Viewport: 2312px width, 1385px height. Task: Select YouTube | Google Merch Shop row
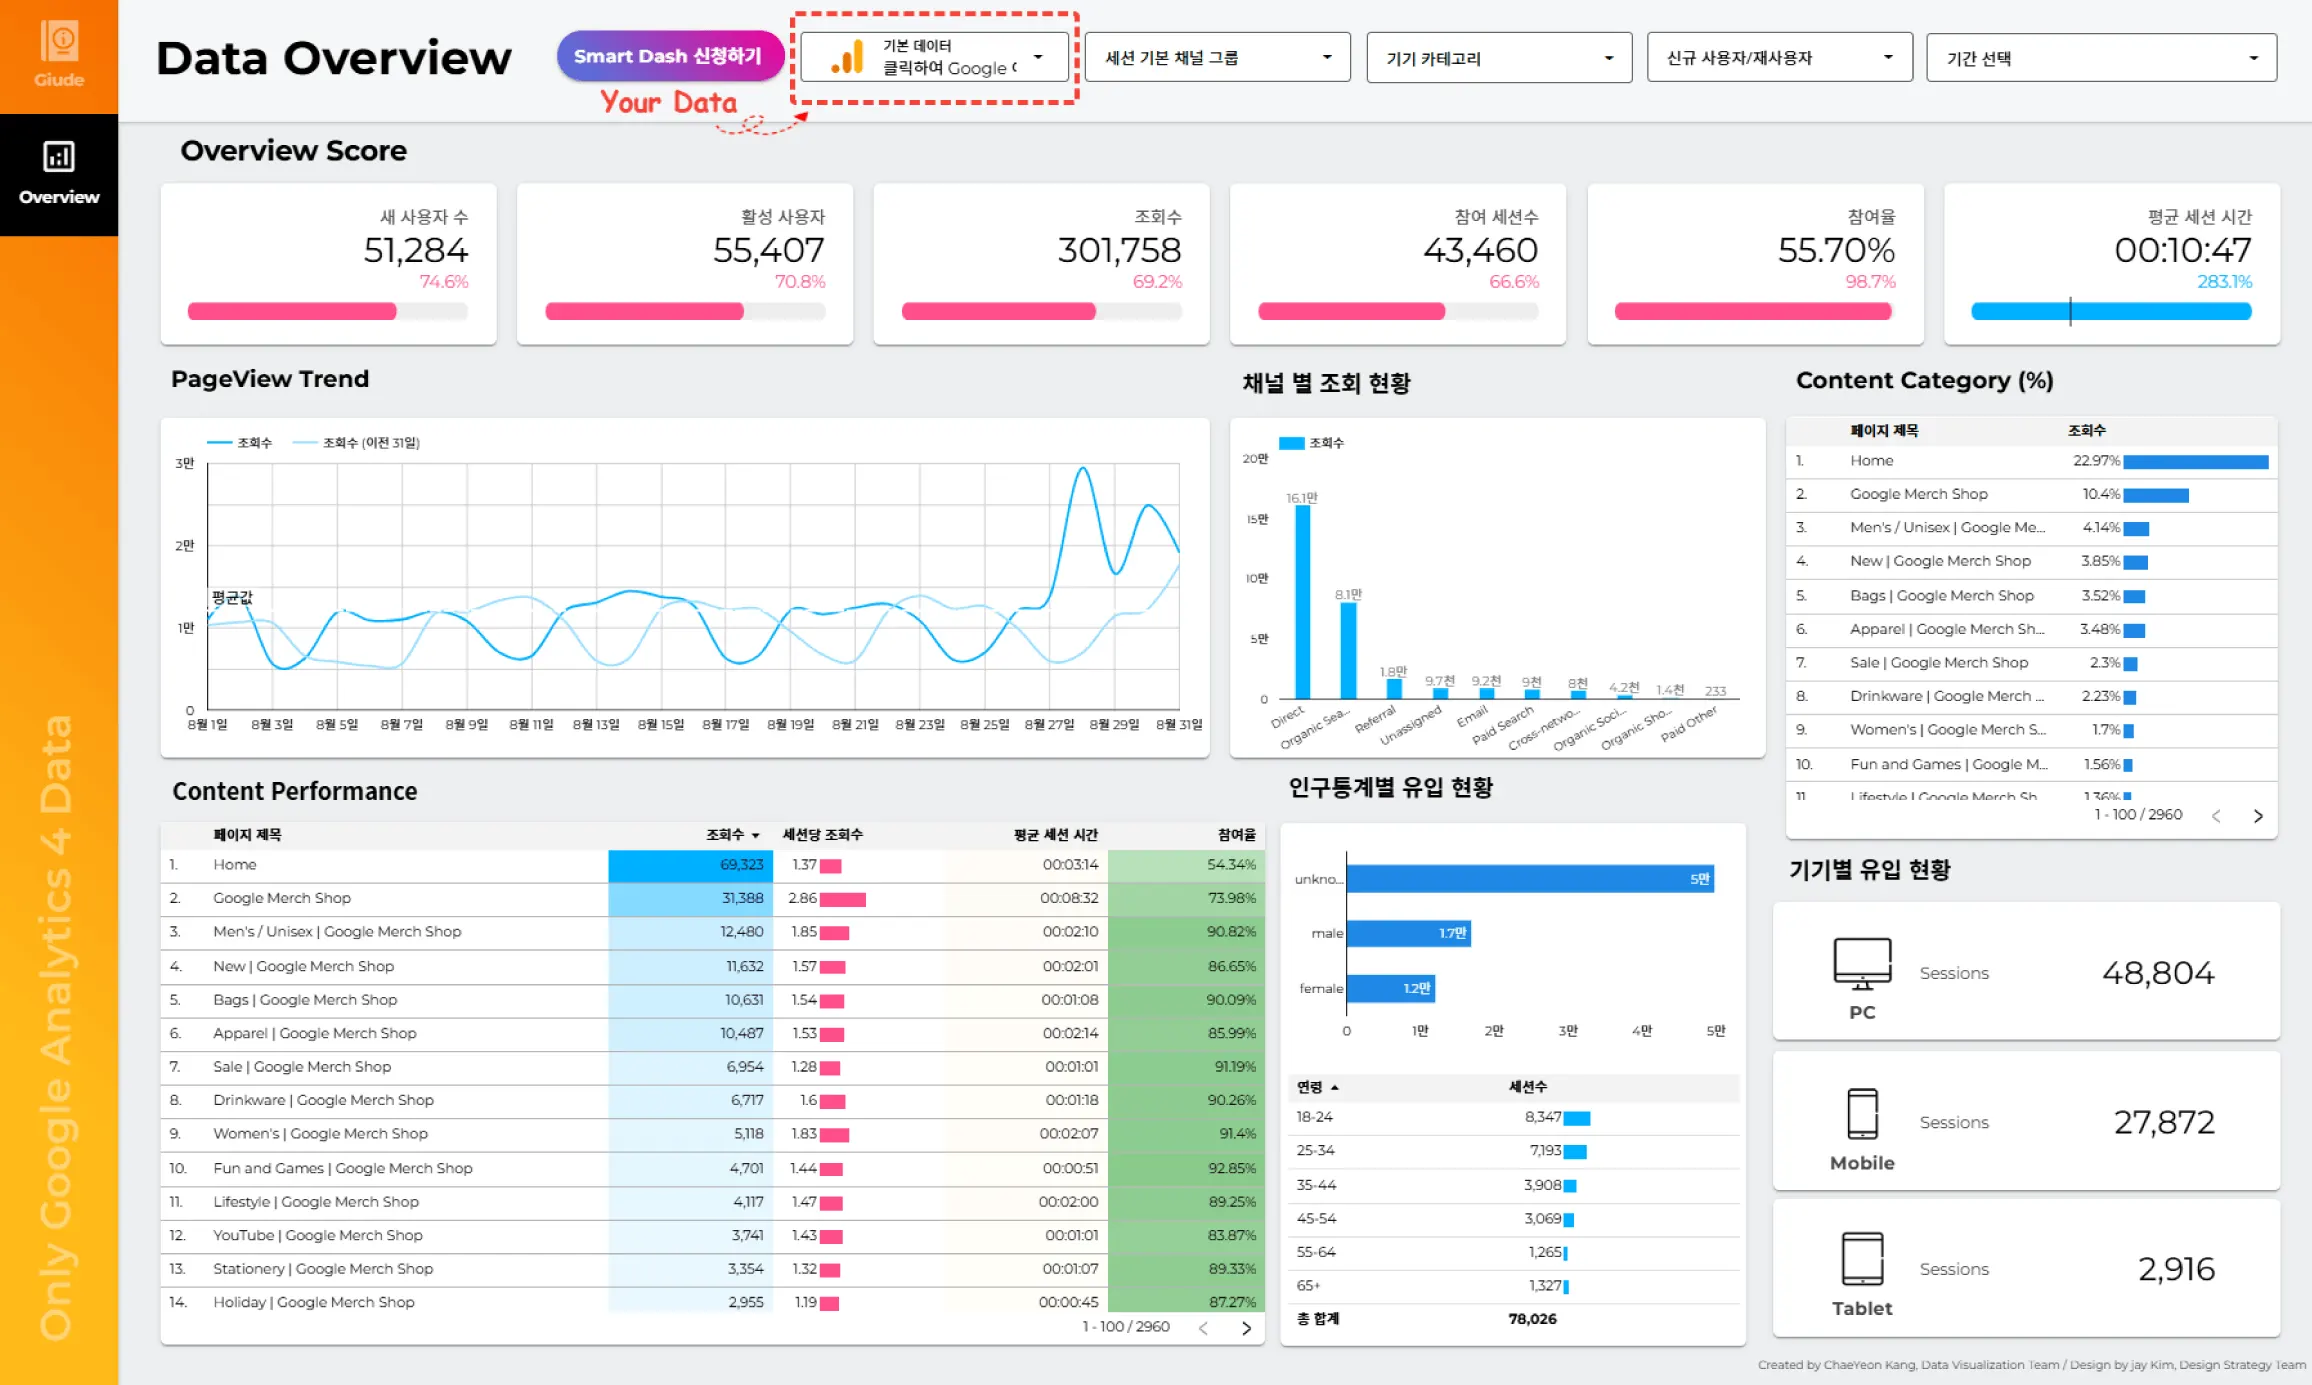point(712,1235)
